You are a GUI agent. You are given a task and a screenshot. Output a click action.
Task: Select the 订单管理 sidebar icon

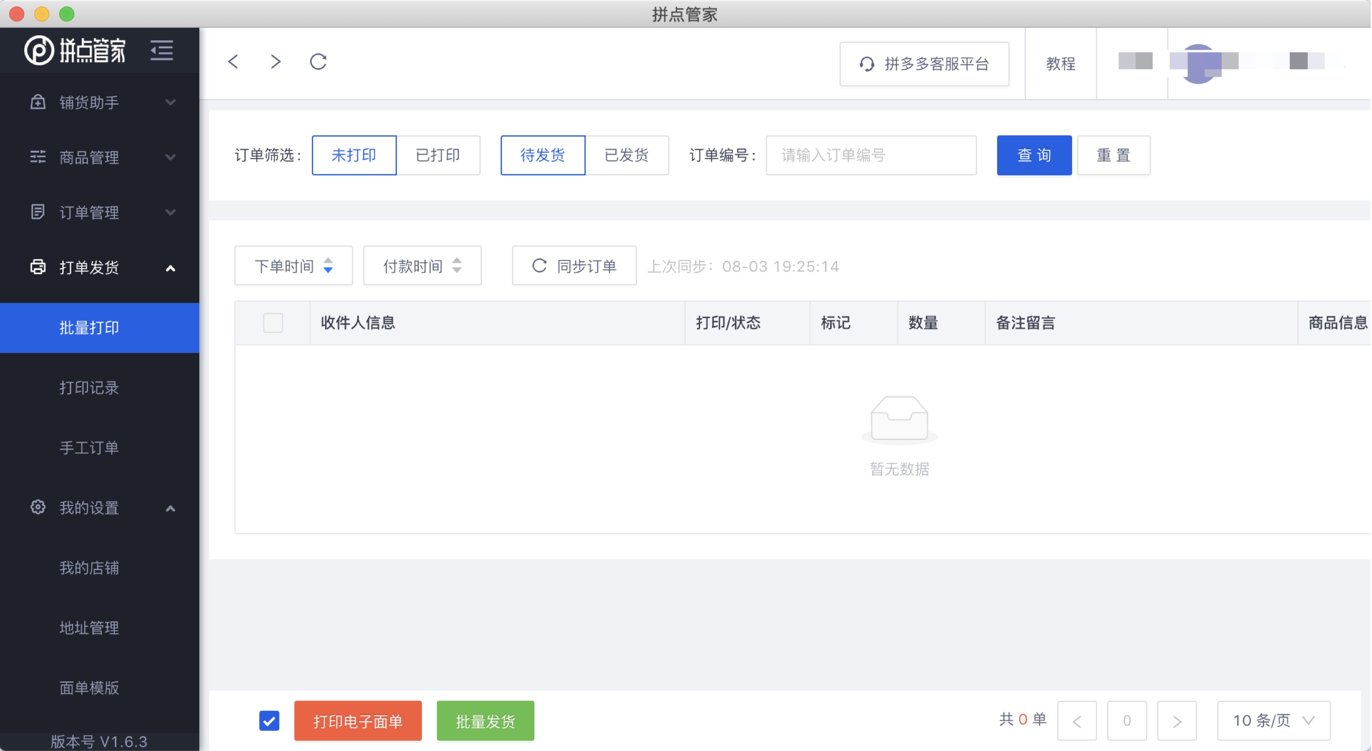pos(37,212)
